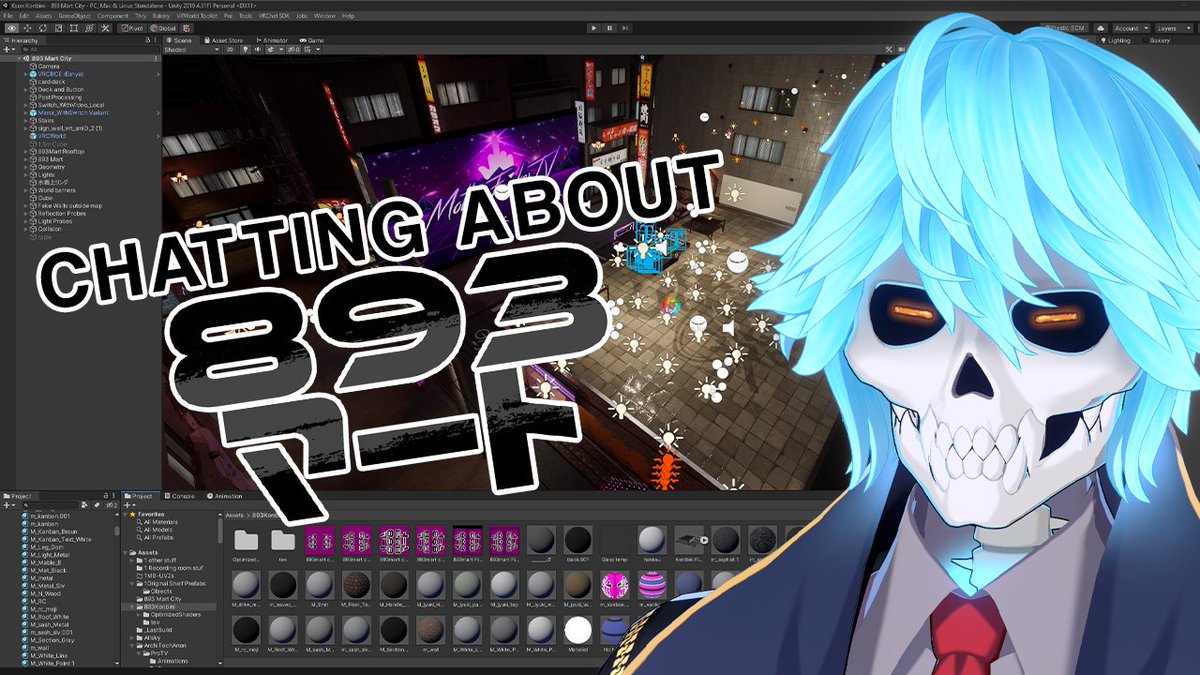Collapse the Assets folder tree
The width and height of the screenshot is (1200, 675).
click(126, 552)
